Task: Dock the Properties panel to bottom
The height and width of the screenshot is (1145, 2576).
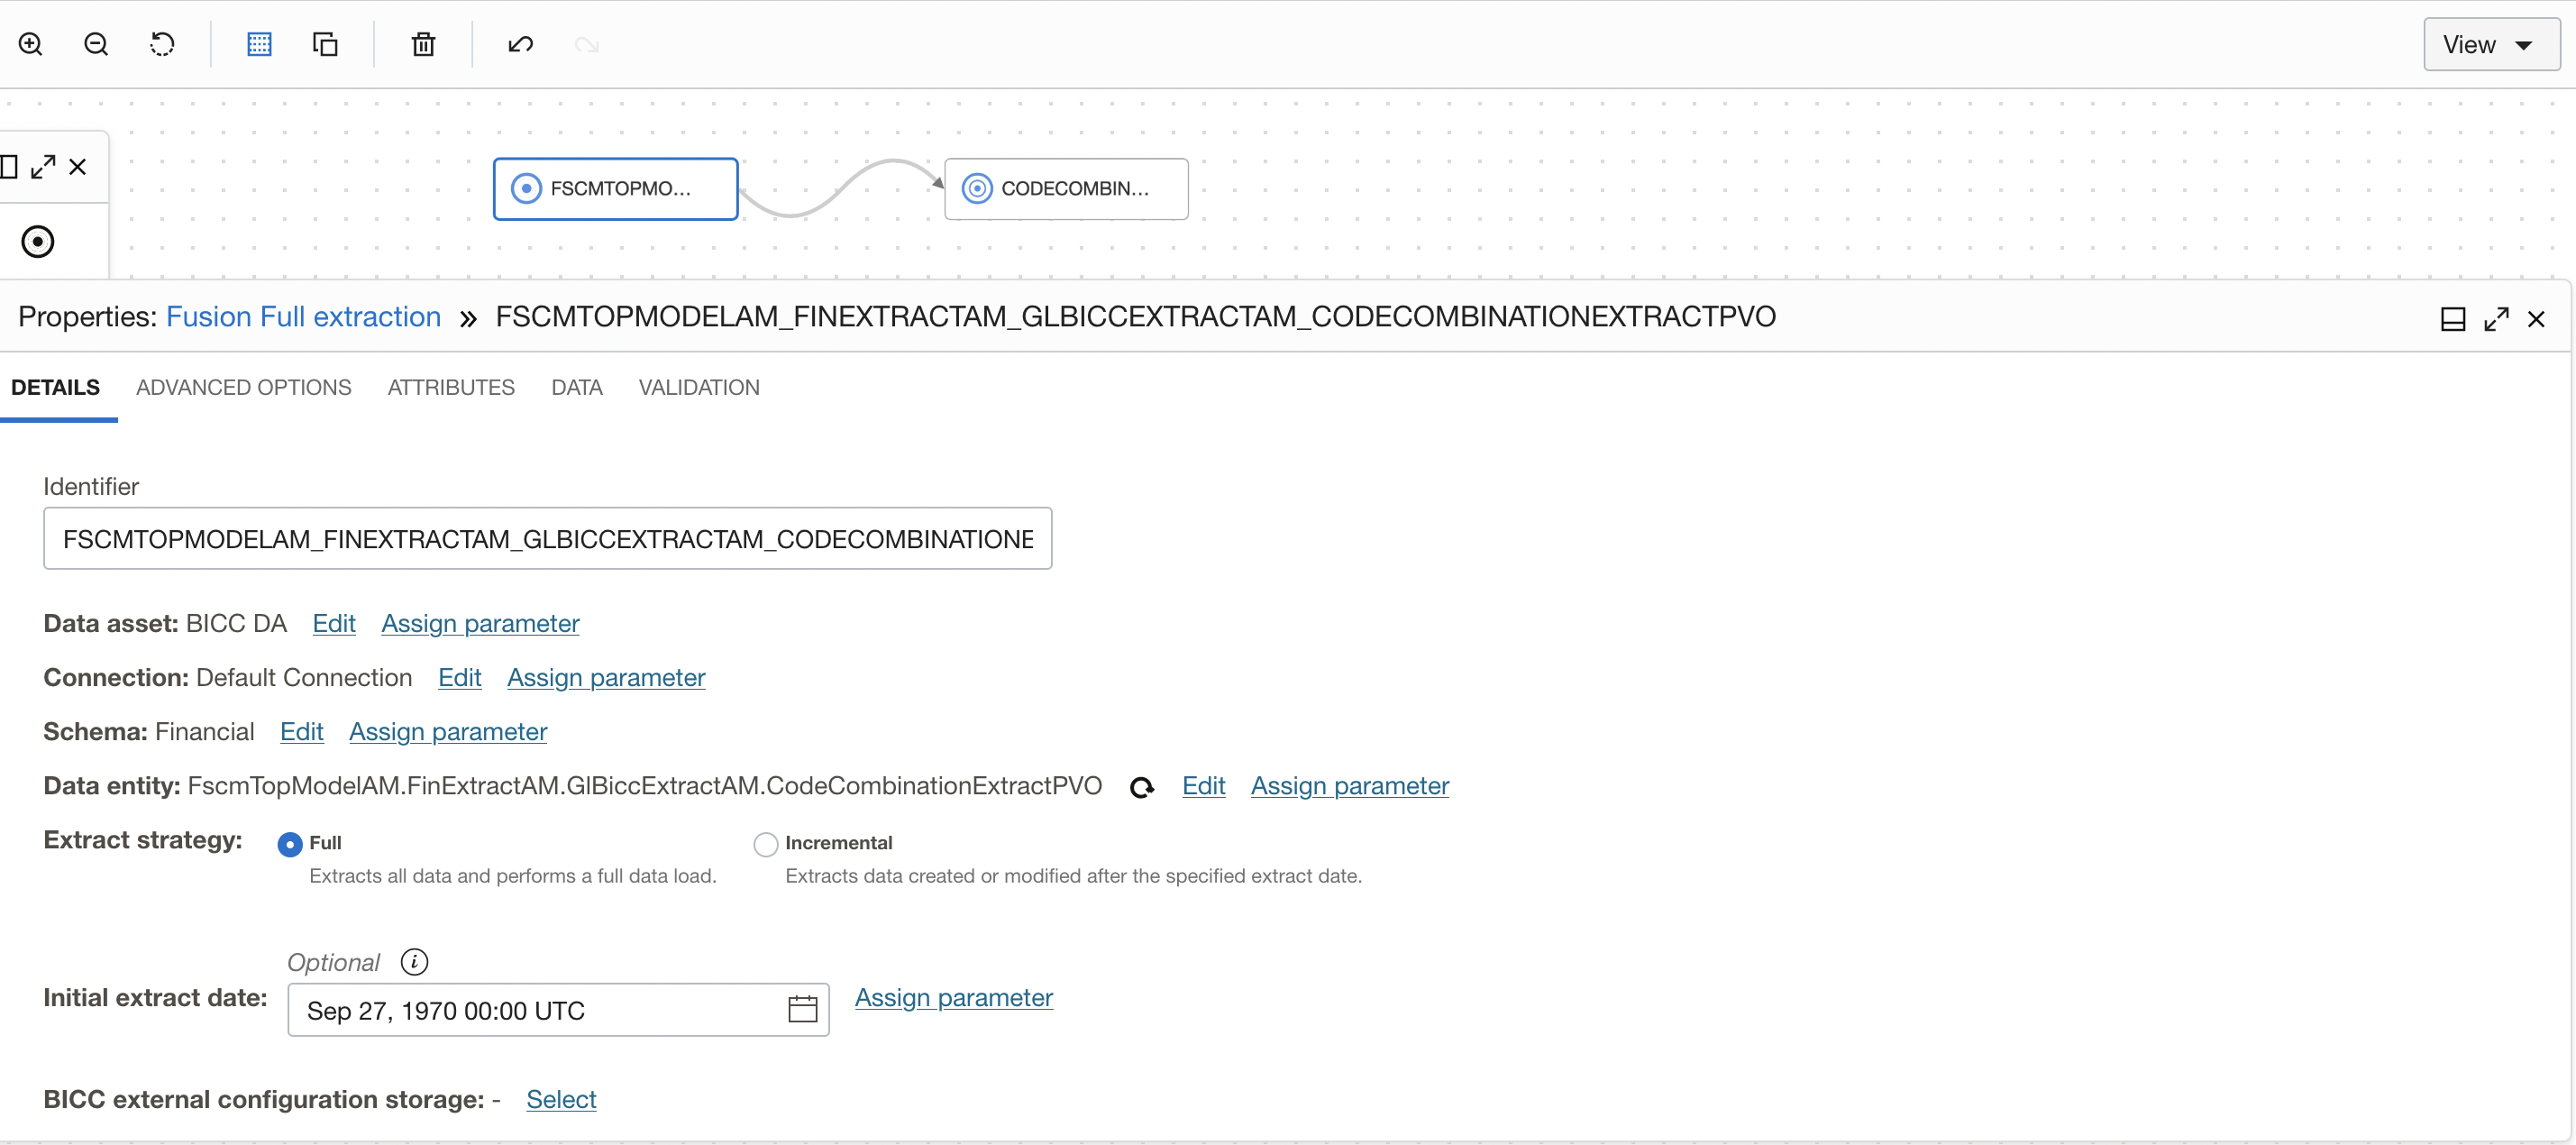Action: point(2453,319)
